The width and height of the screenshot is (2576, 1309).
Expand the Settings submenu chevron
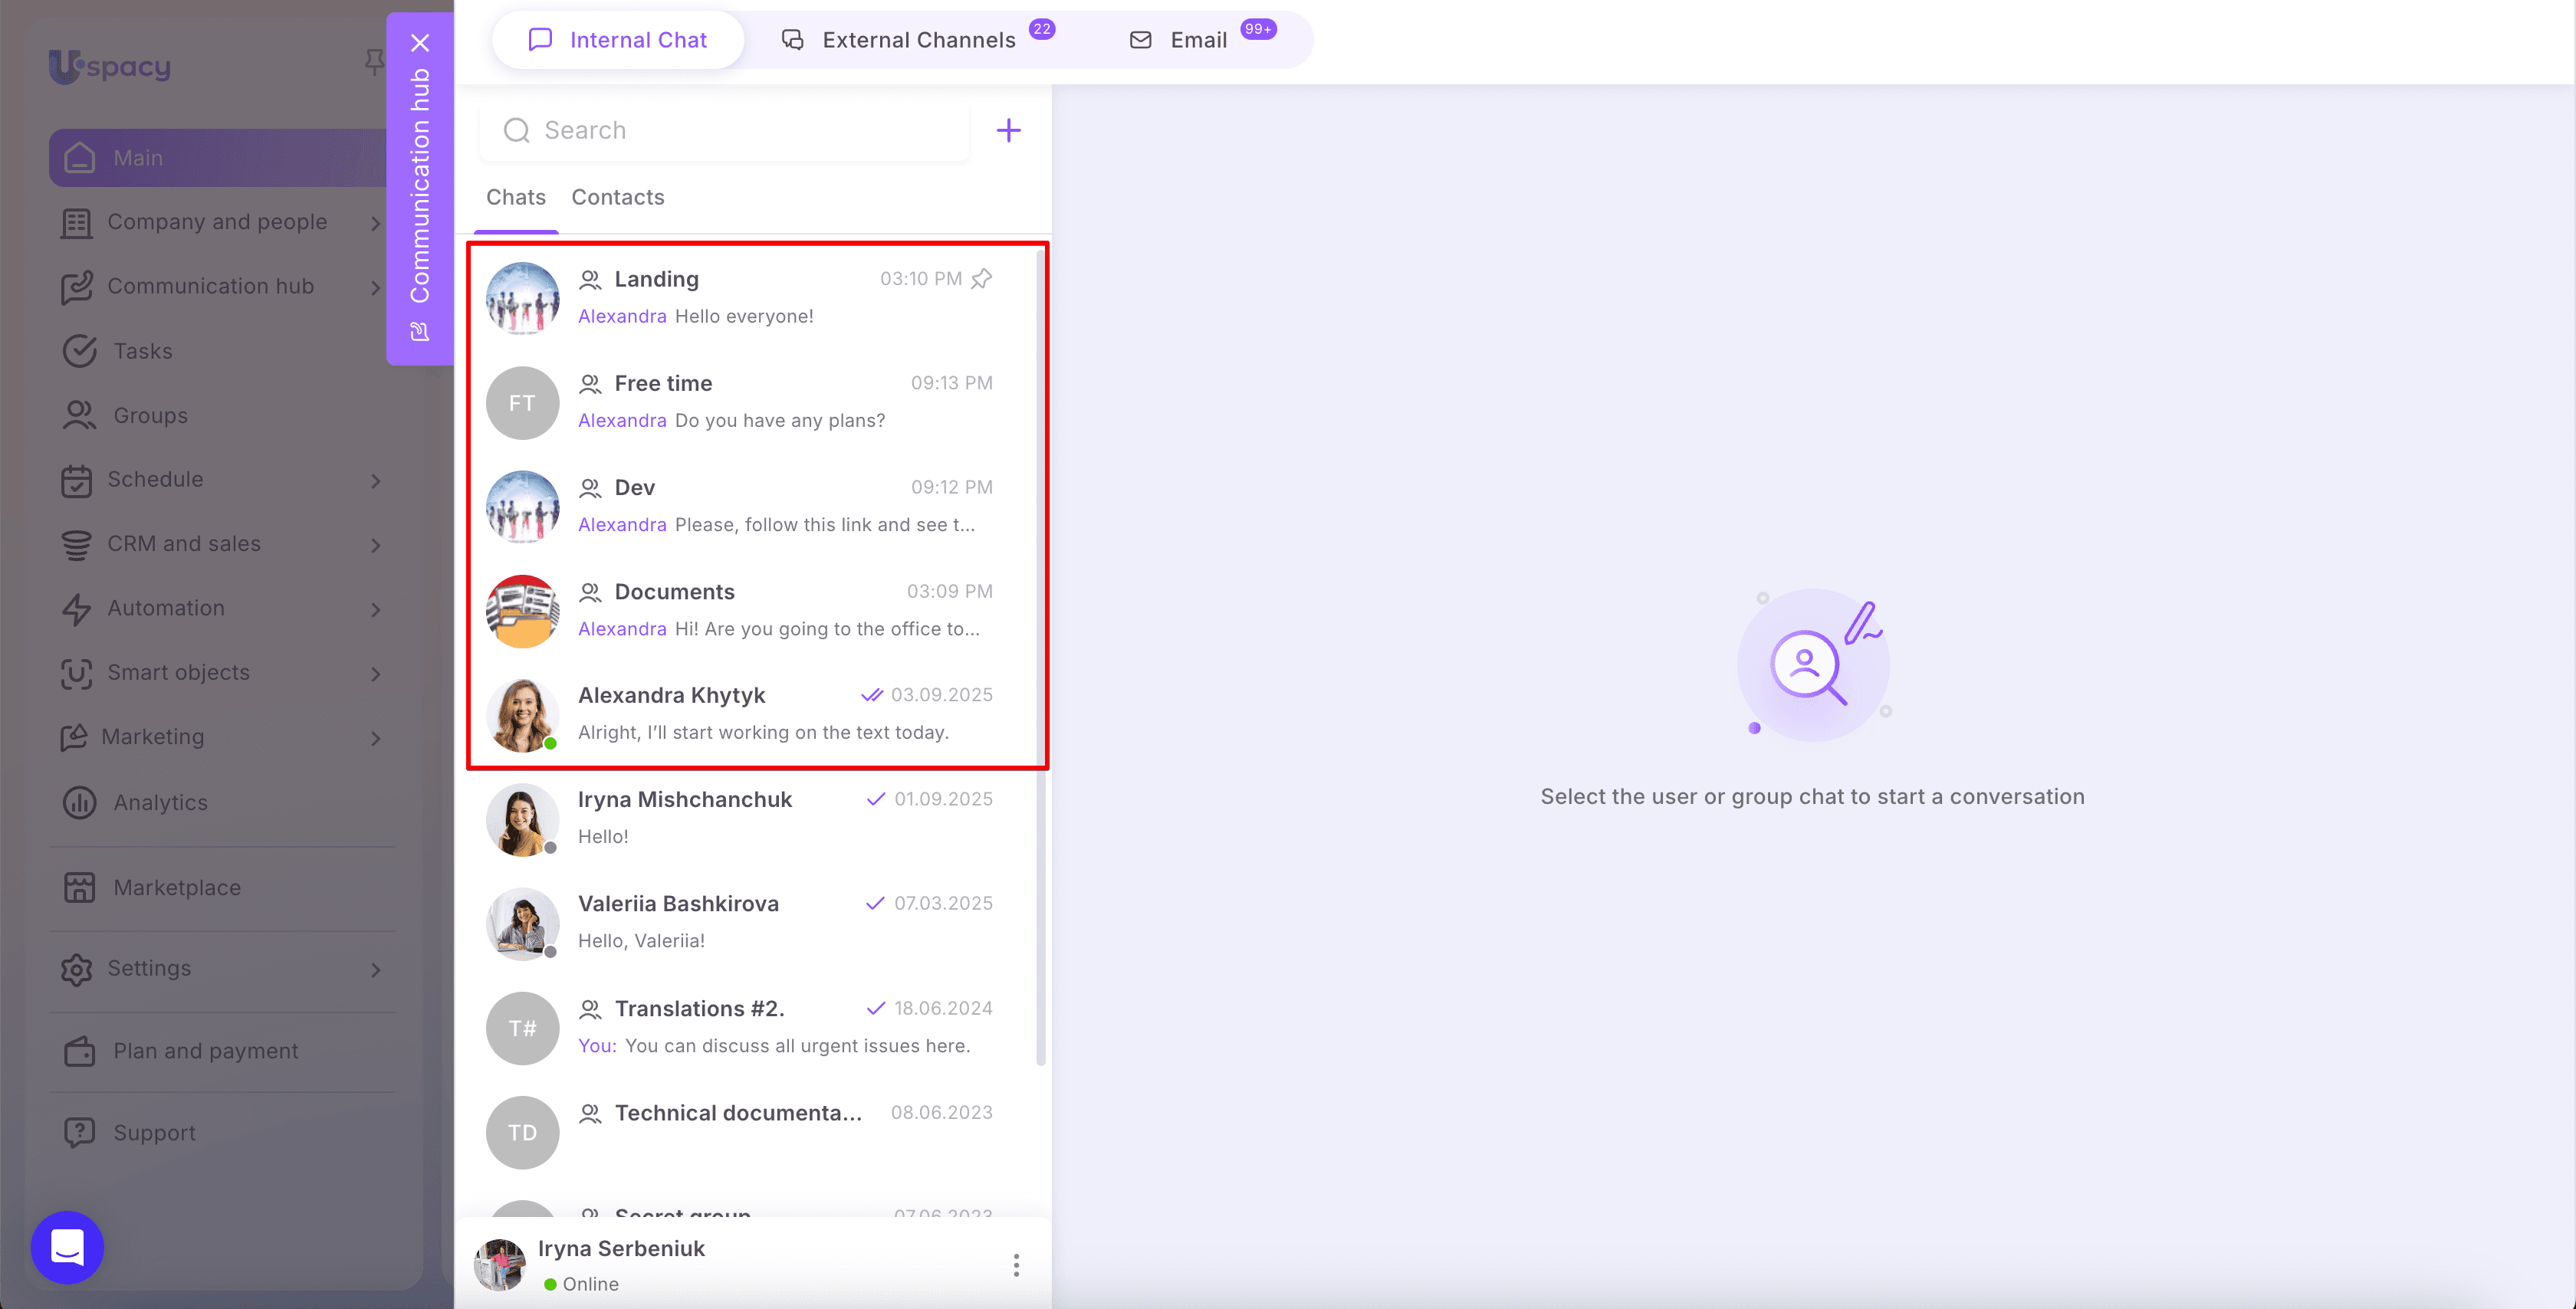pos(376,969)
